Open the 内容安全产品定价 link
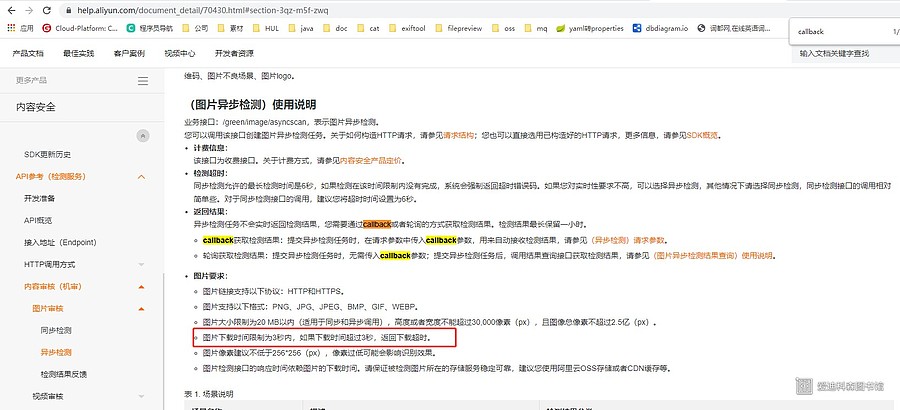 (x=371, y=160)
